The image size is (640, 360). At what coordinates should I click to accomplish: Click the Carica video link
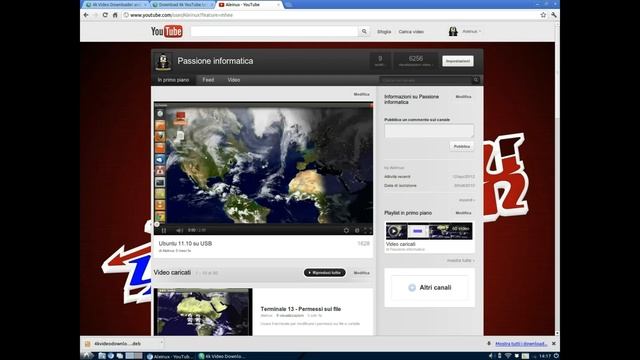(x=411, y=31)
